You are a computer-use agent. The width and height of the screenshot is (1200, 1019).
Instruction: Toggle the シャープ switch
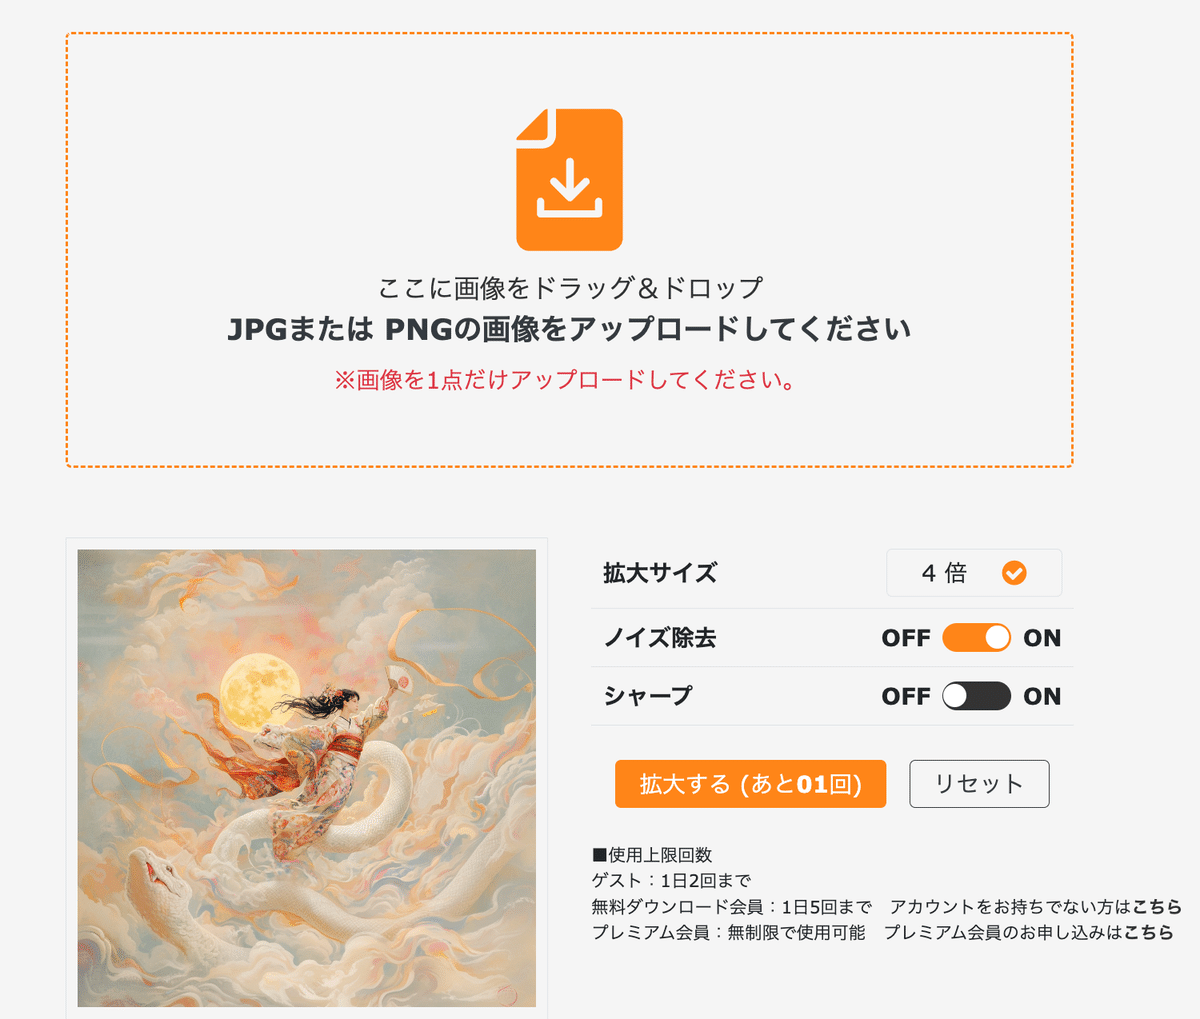coord(976,696)
